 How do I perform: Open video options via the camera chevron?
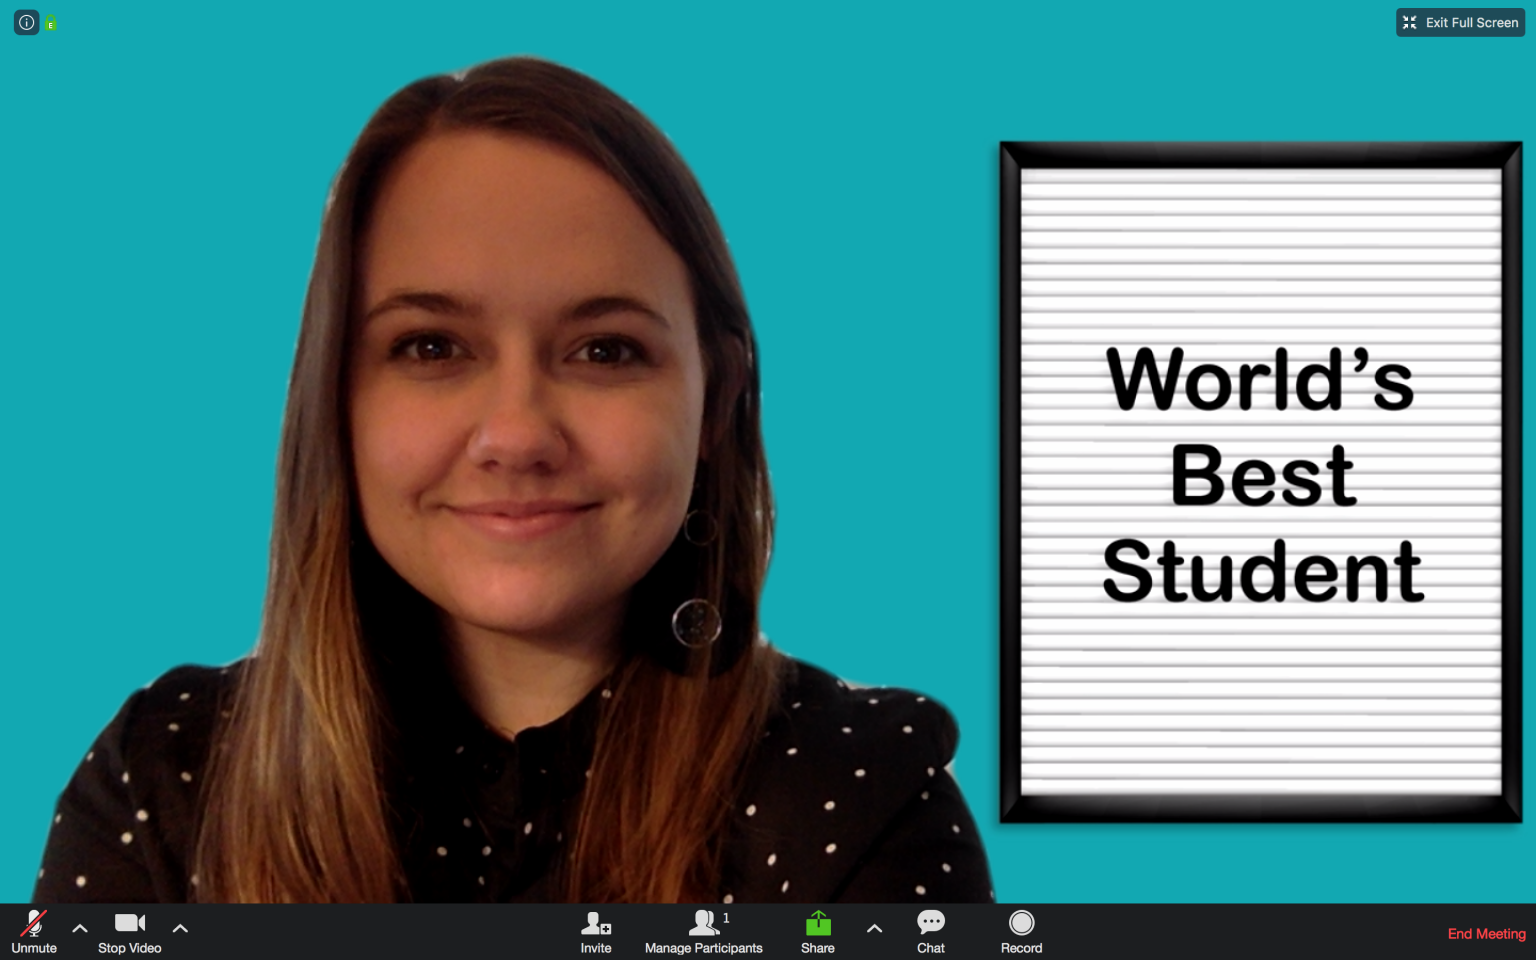(x=180, y=928)
